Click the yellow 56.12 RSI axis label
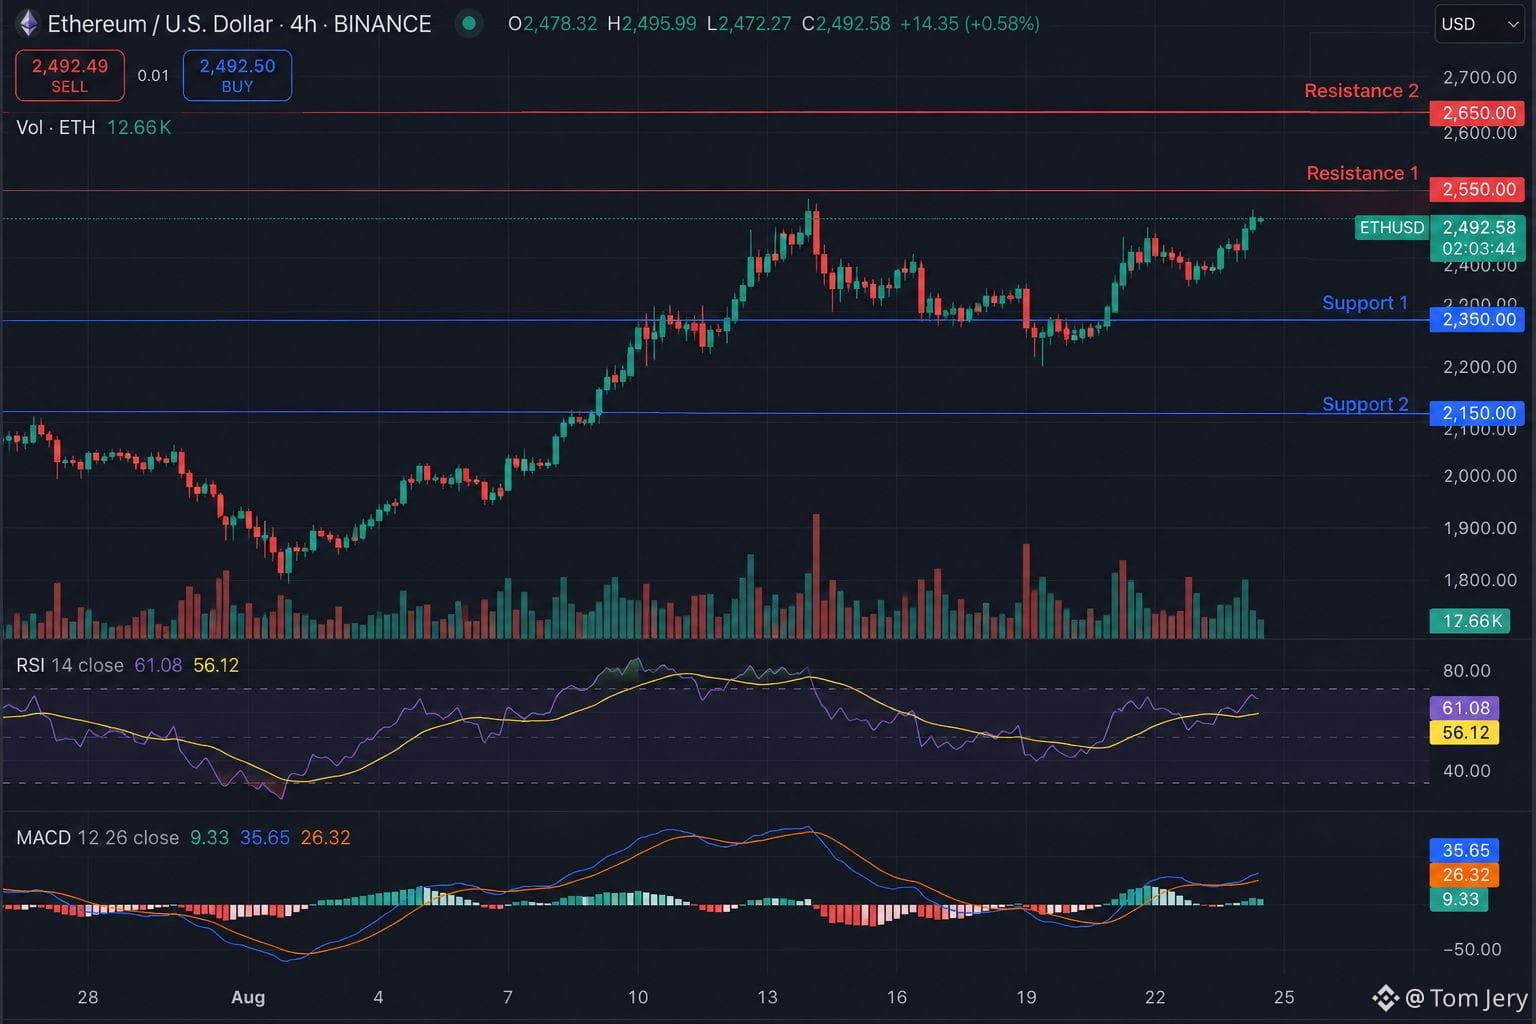The height and width of the screenshot is (1024, 1536). point(1465,732)
